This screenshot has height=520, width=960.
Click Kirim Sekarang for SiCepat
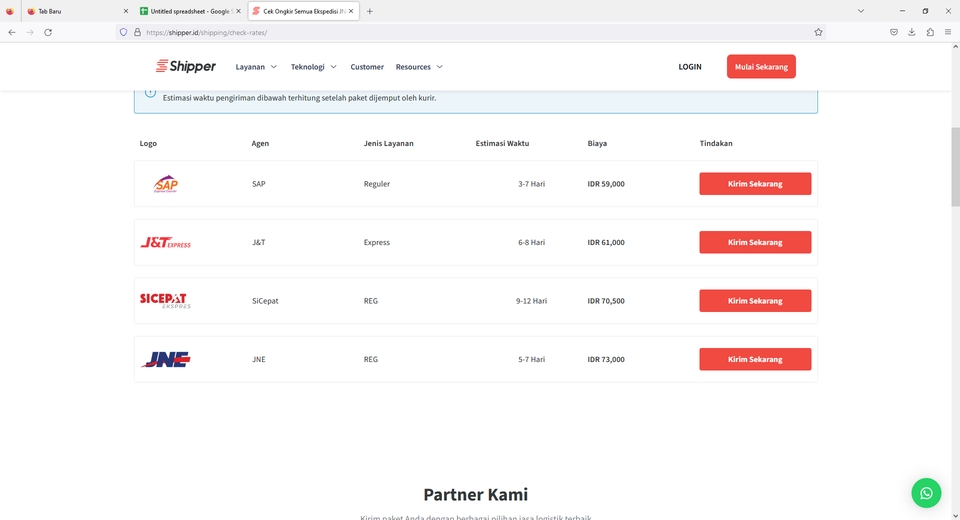coord(755,301)
